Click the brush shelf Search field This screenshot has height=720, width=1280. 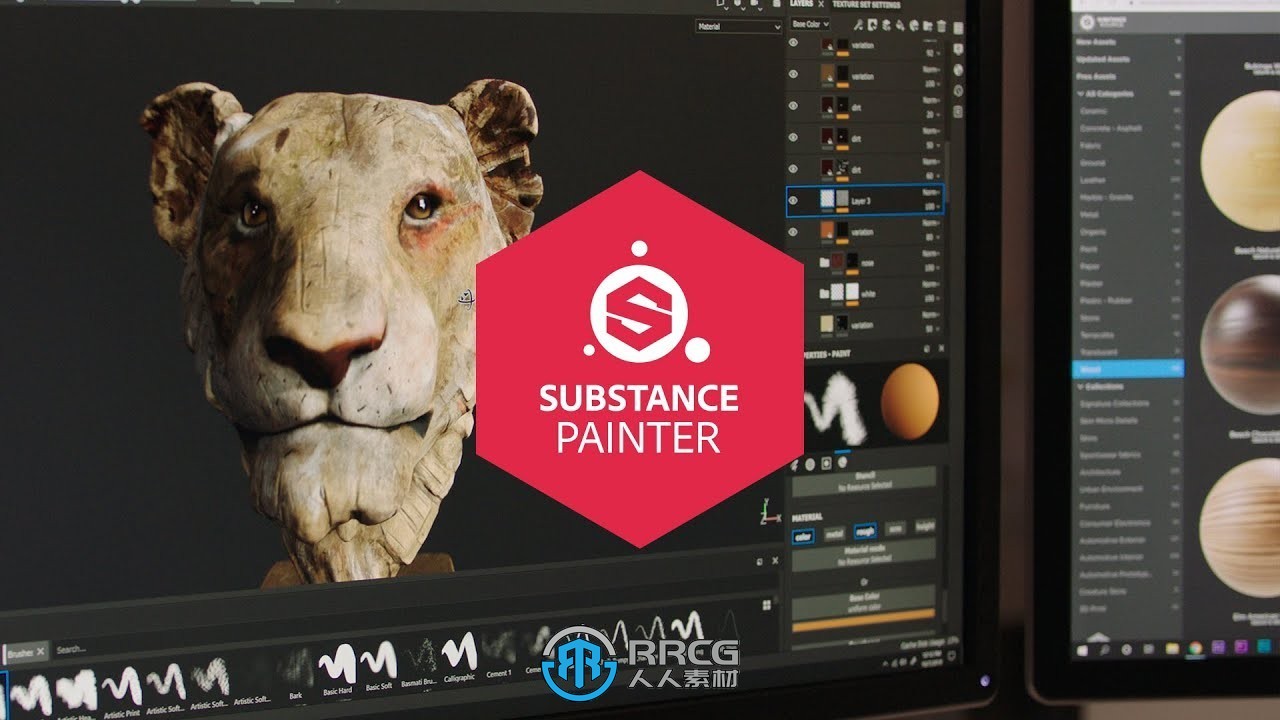70,649
